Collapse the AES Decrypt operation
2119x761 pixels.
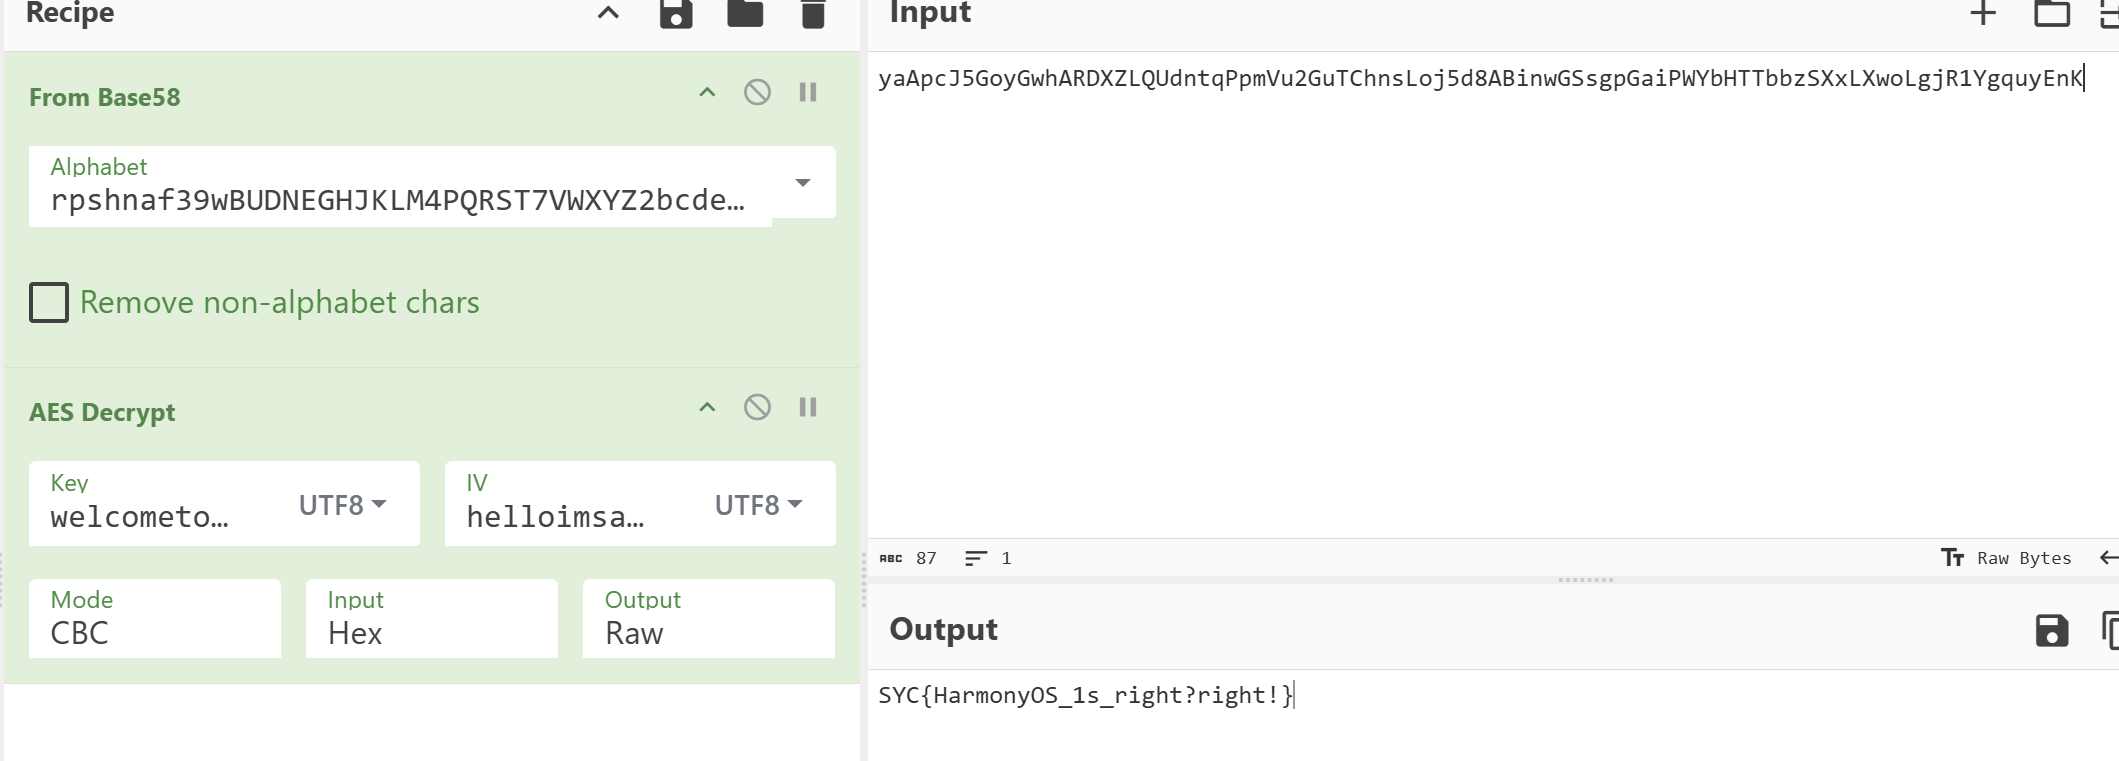click(x=707, y=407)
